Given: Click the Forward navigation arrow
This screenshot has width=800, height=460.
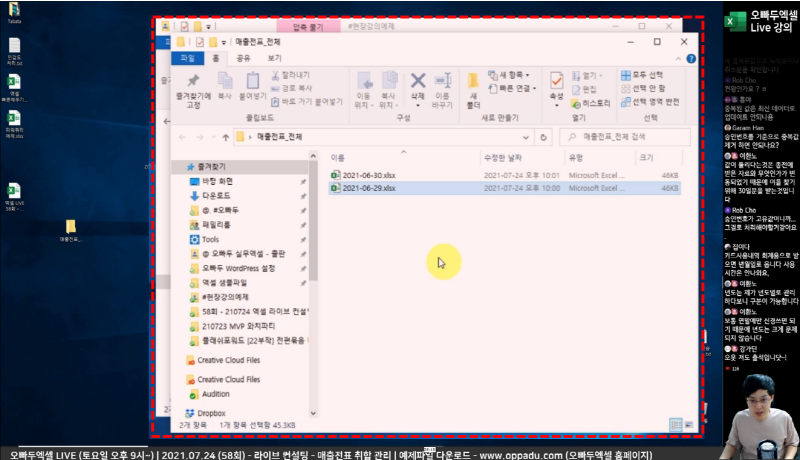Looking at the screenshot, I should coord(200,137).
